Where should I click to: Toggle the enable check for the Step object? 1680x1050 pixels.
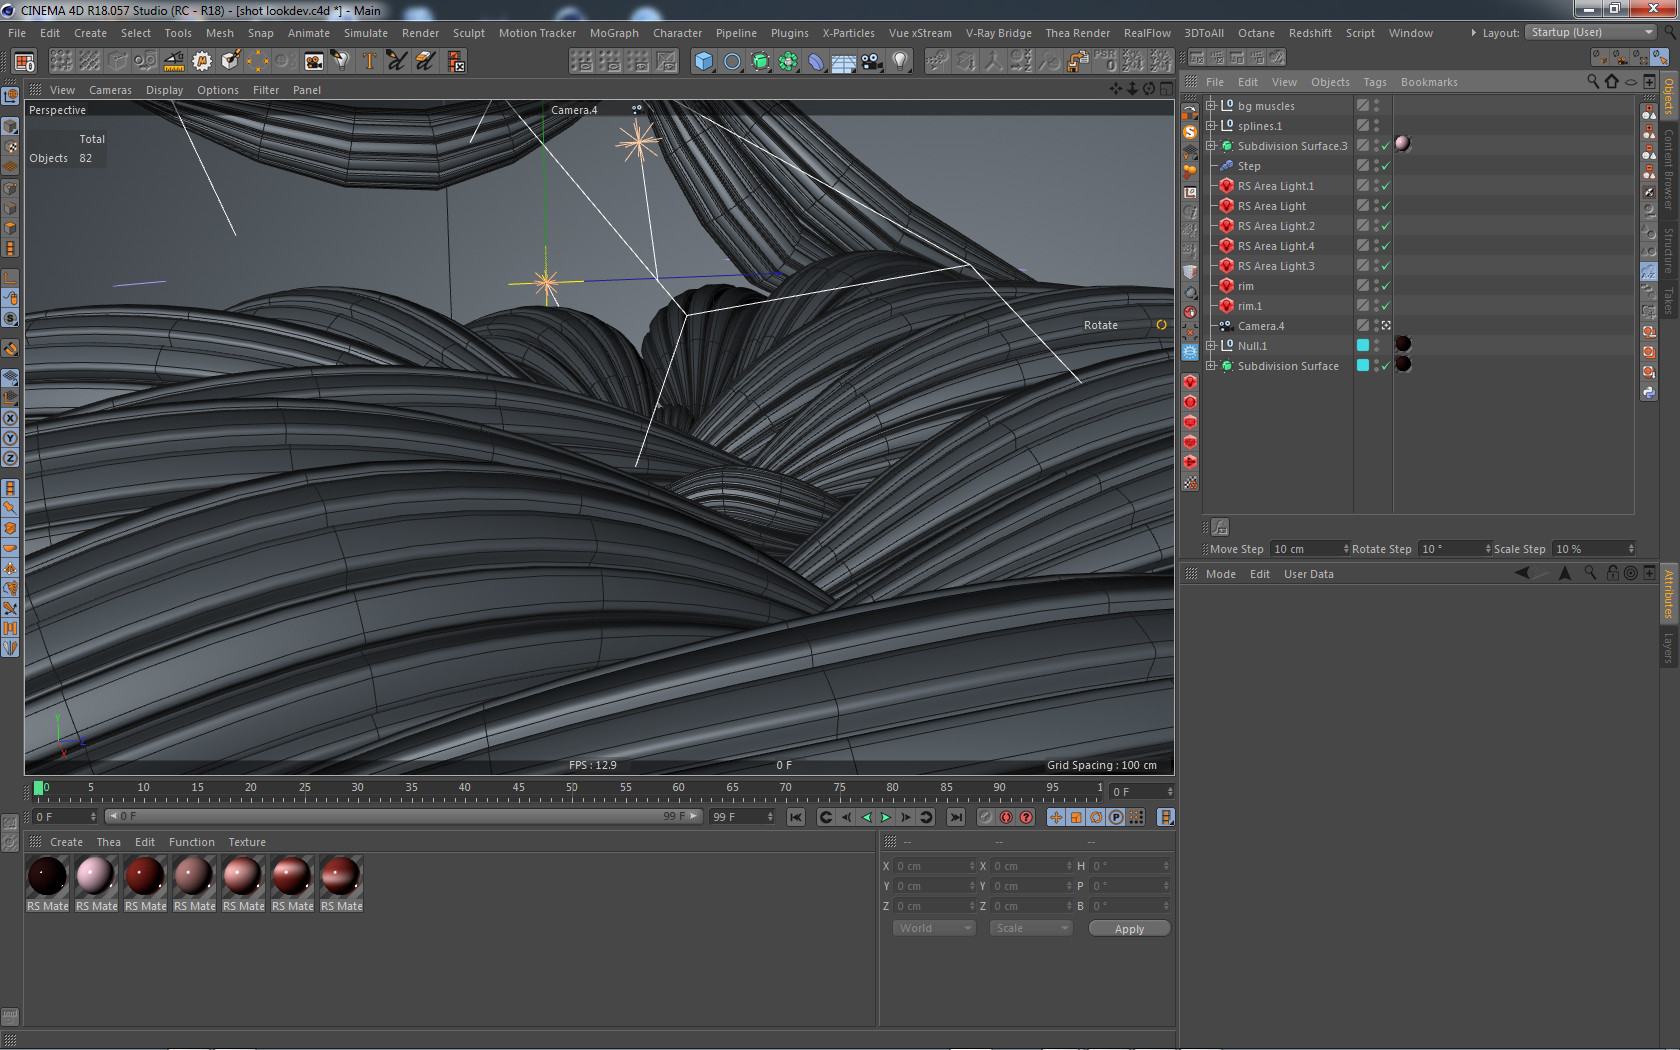click(1386, 166)
